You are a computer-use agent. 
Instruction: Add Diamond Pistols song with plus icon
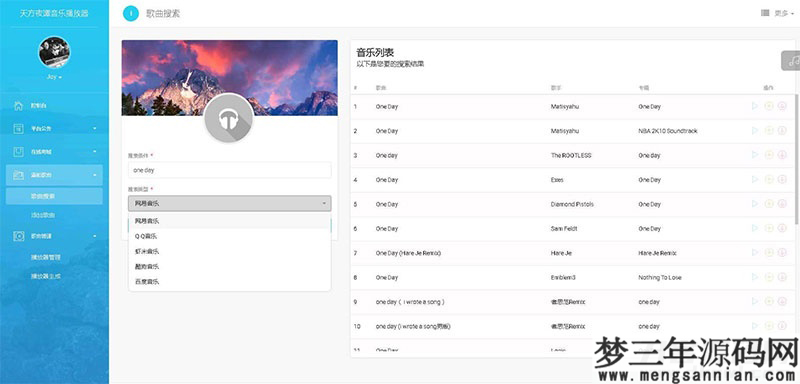[x=769, y=204]
